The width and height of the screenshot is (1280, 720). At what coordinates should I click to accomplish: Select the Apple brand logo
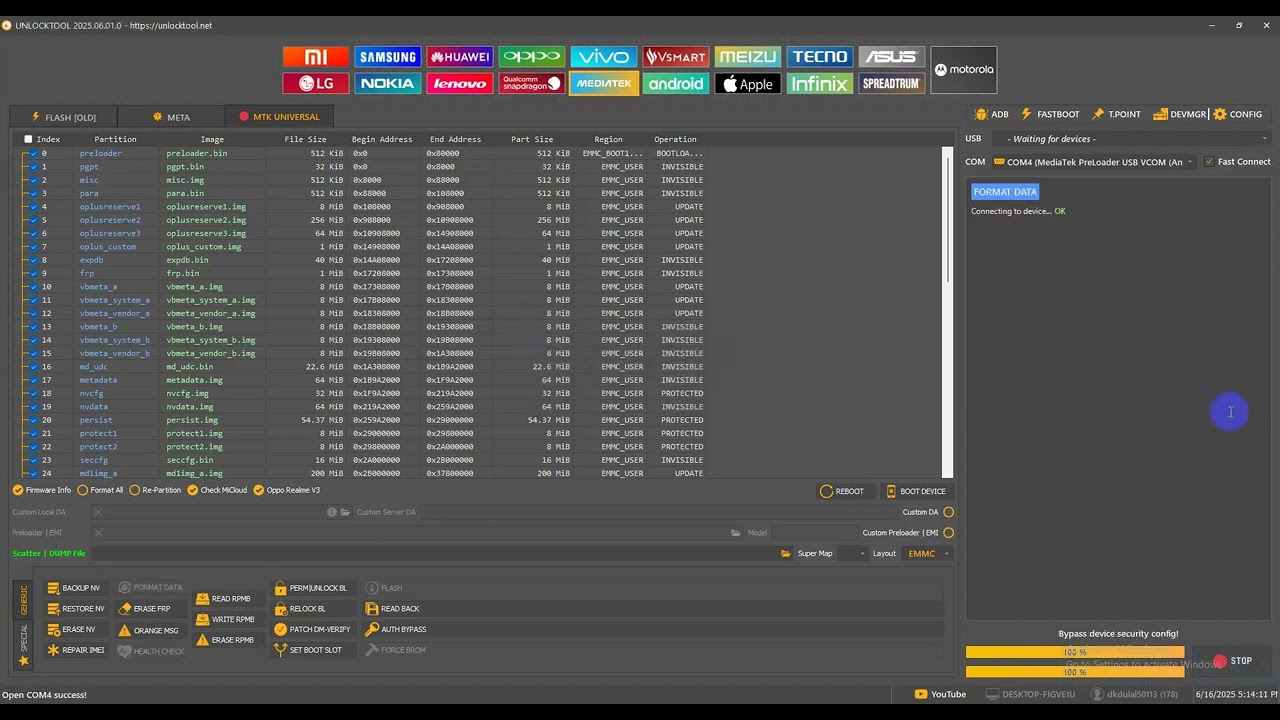pyautogui.click(x=748, y=84)
